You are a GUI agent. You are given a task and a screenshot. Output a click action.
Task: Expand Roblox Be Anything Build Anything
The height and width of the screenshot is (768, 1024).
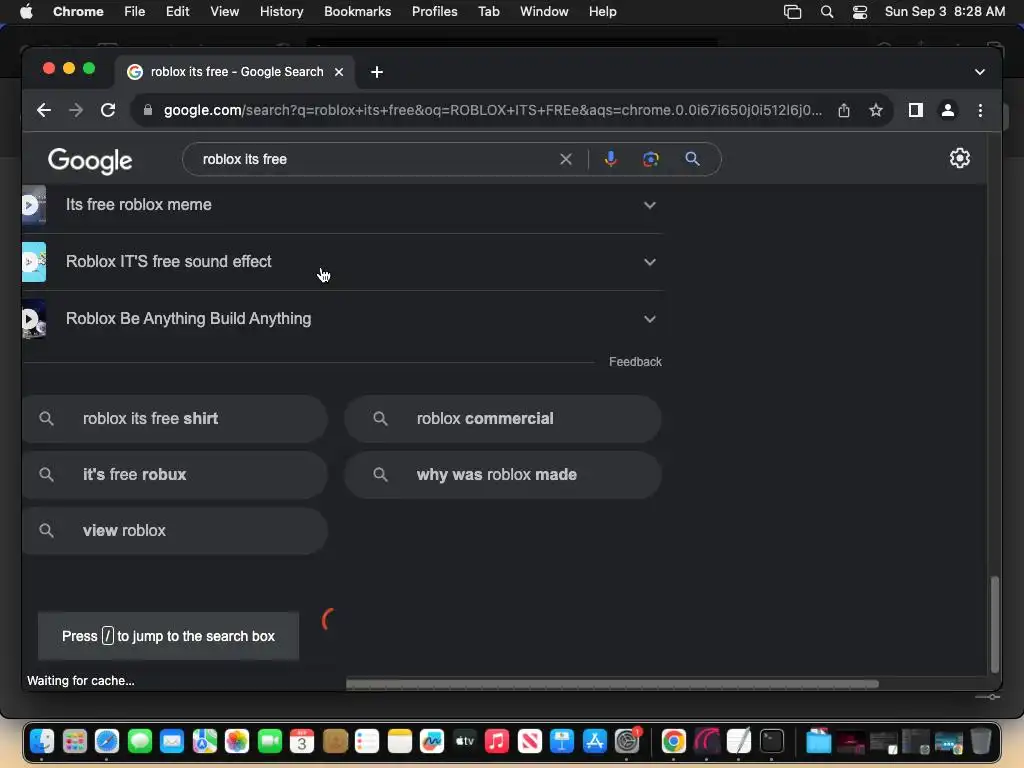tap(649, 319)
